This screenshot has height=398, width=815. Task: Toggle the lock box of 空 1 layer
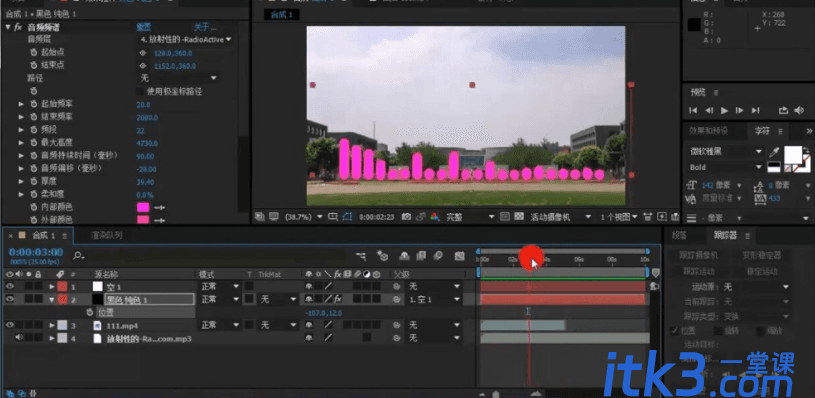(x=38, y=286)
